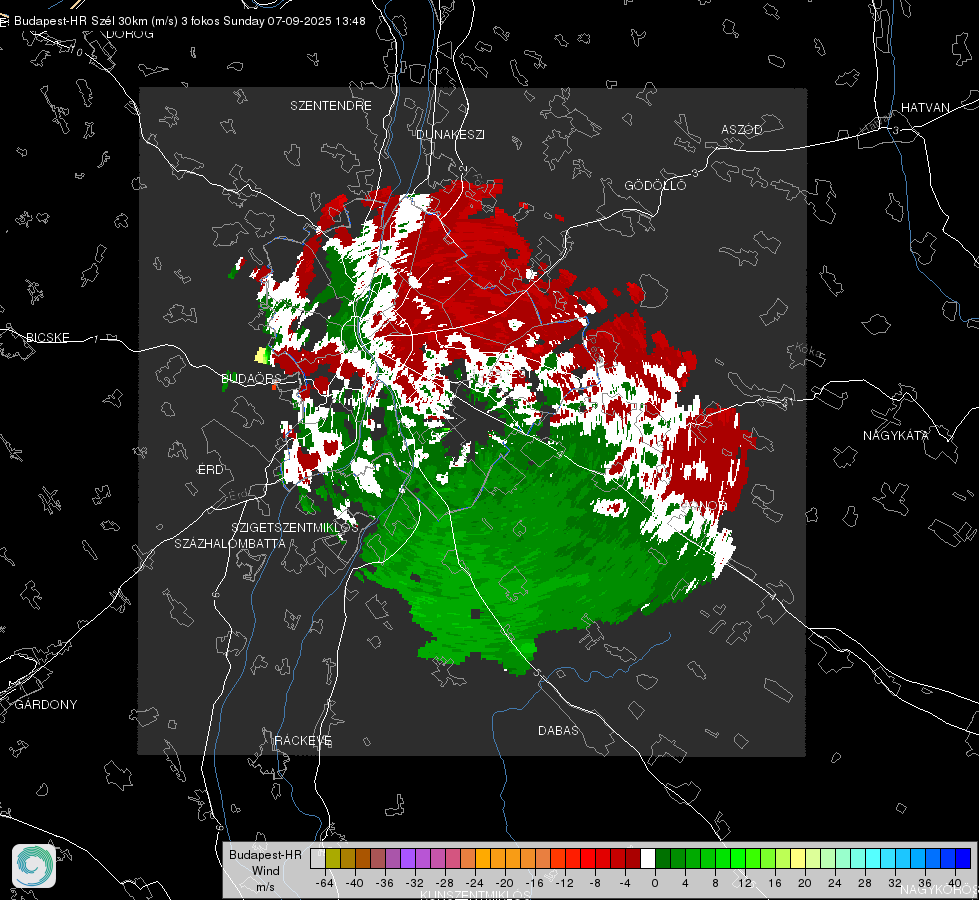The height and width of the screenshot is (900, 979).
Task: Pick the white zero-velocity swatch in legend
Action: click(648, 858)
